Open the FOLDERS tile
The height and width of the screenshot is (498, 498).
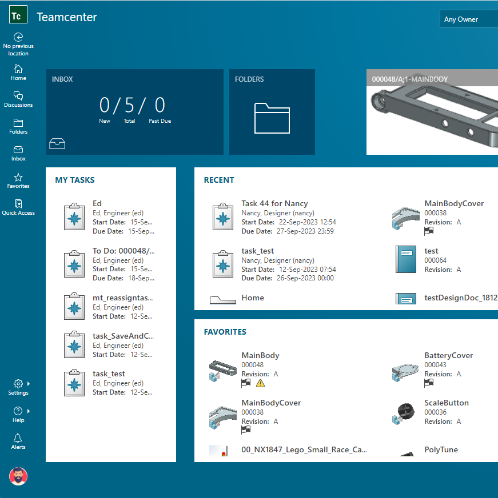pos(272,112)
